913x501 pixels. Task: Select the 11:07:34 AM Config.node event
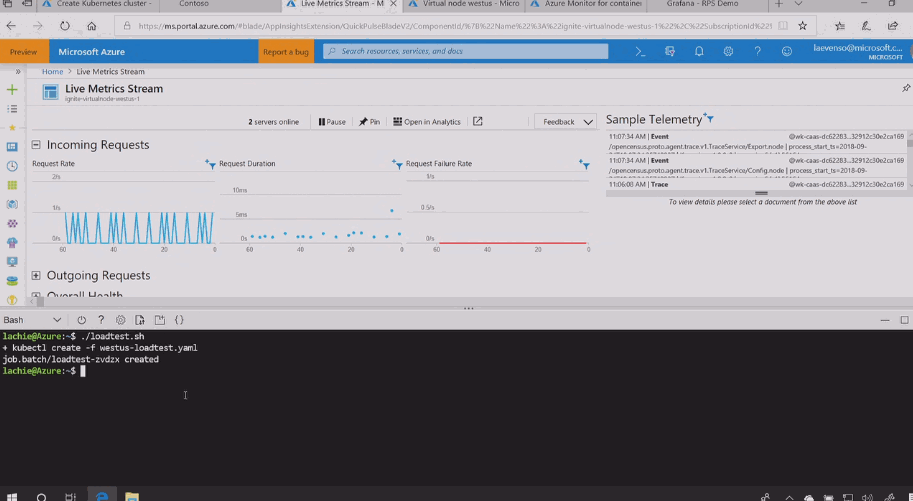(x=756, y=165)
